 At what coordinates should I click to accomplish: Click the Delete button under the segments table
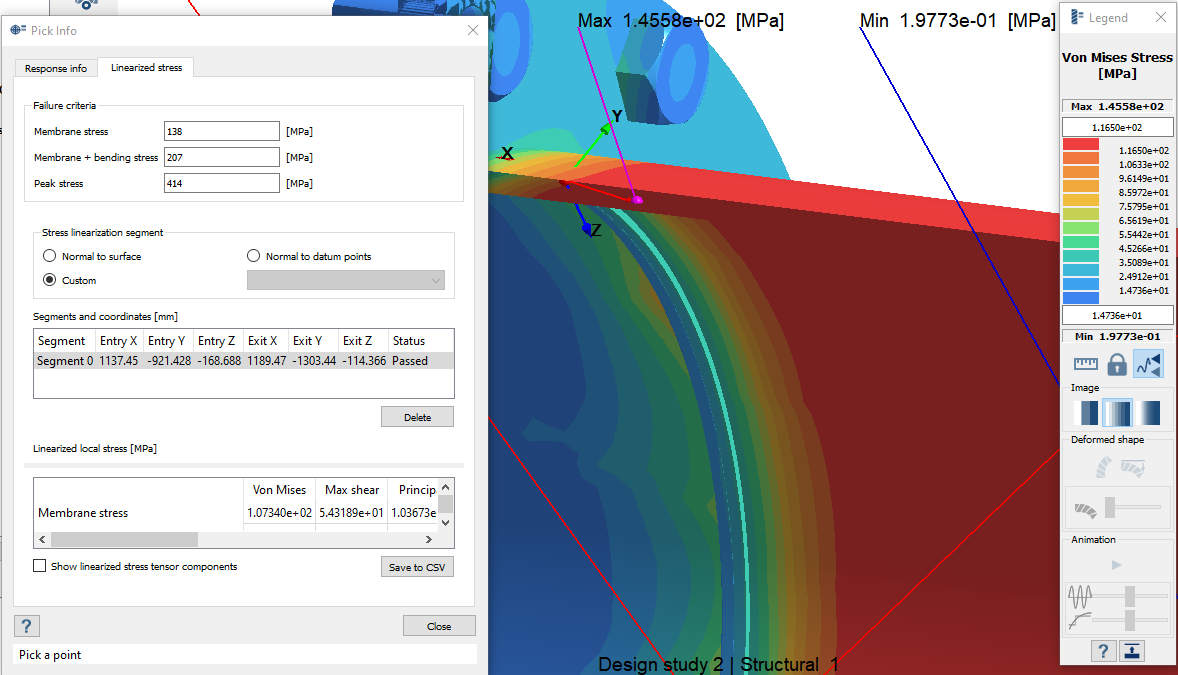click(x=417, y=416)
